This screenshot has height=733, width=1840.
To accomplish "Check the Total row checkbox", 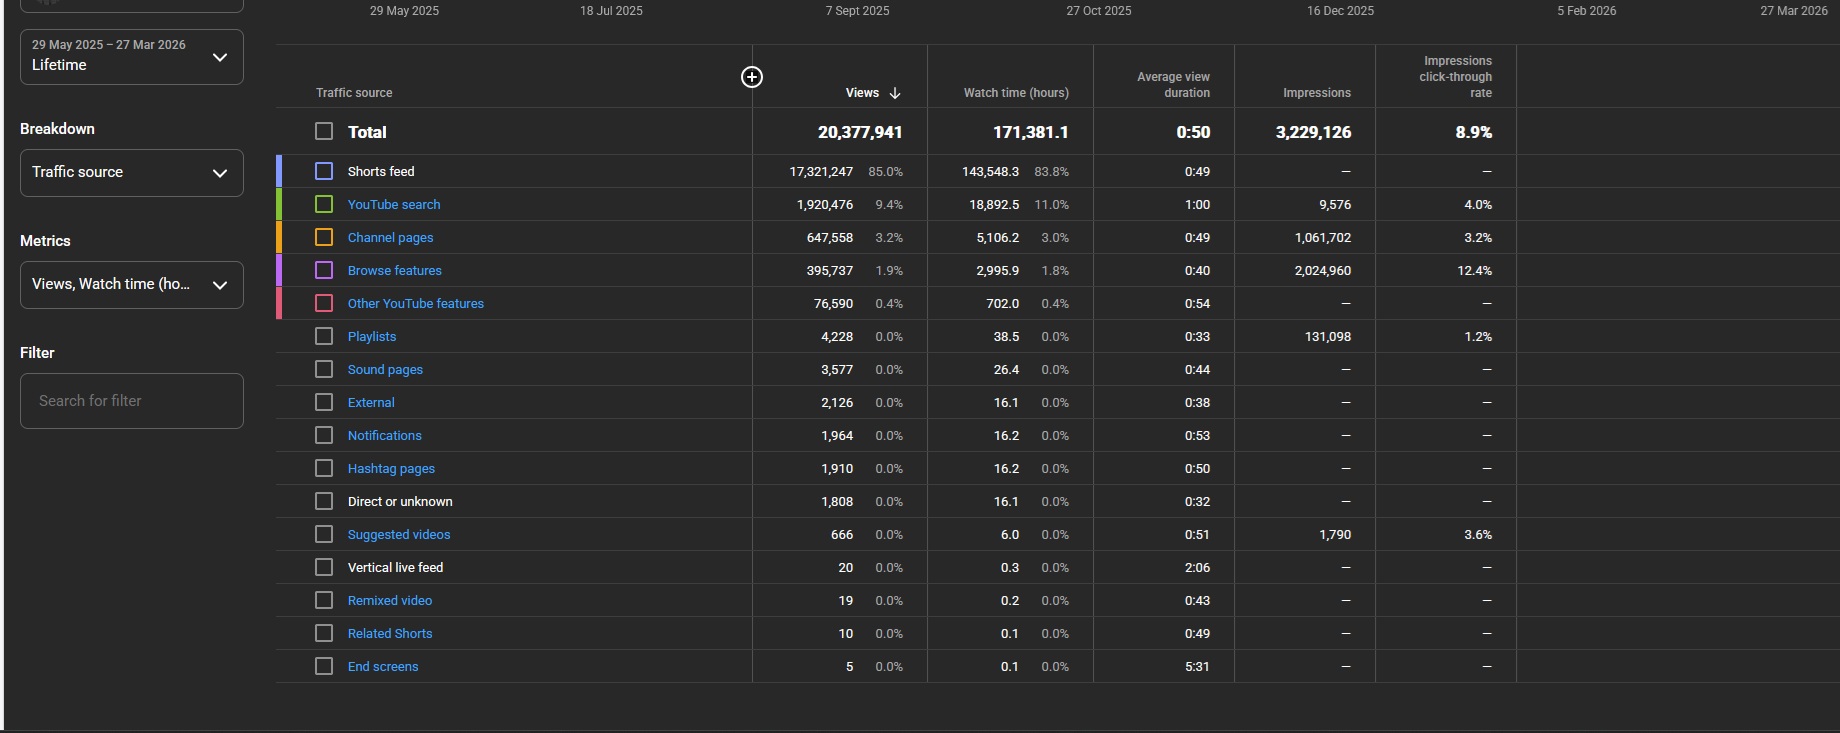I will tap(324, 131).
